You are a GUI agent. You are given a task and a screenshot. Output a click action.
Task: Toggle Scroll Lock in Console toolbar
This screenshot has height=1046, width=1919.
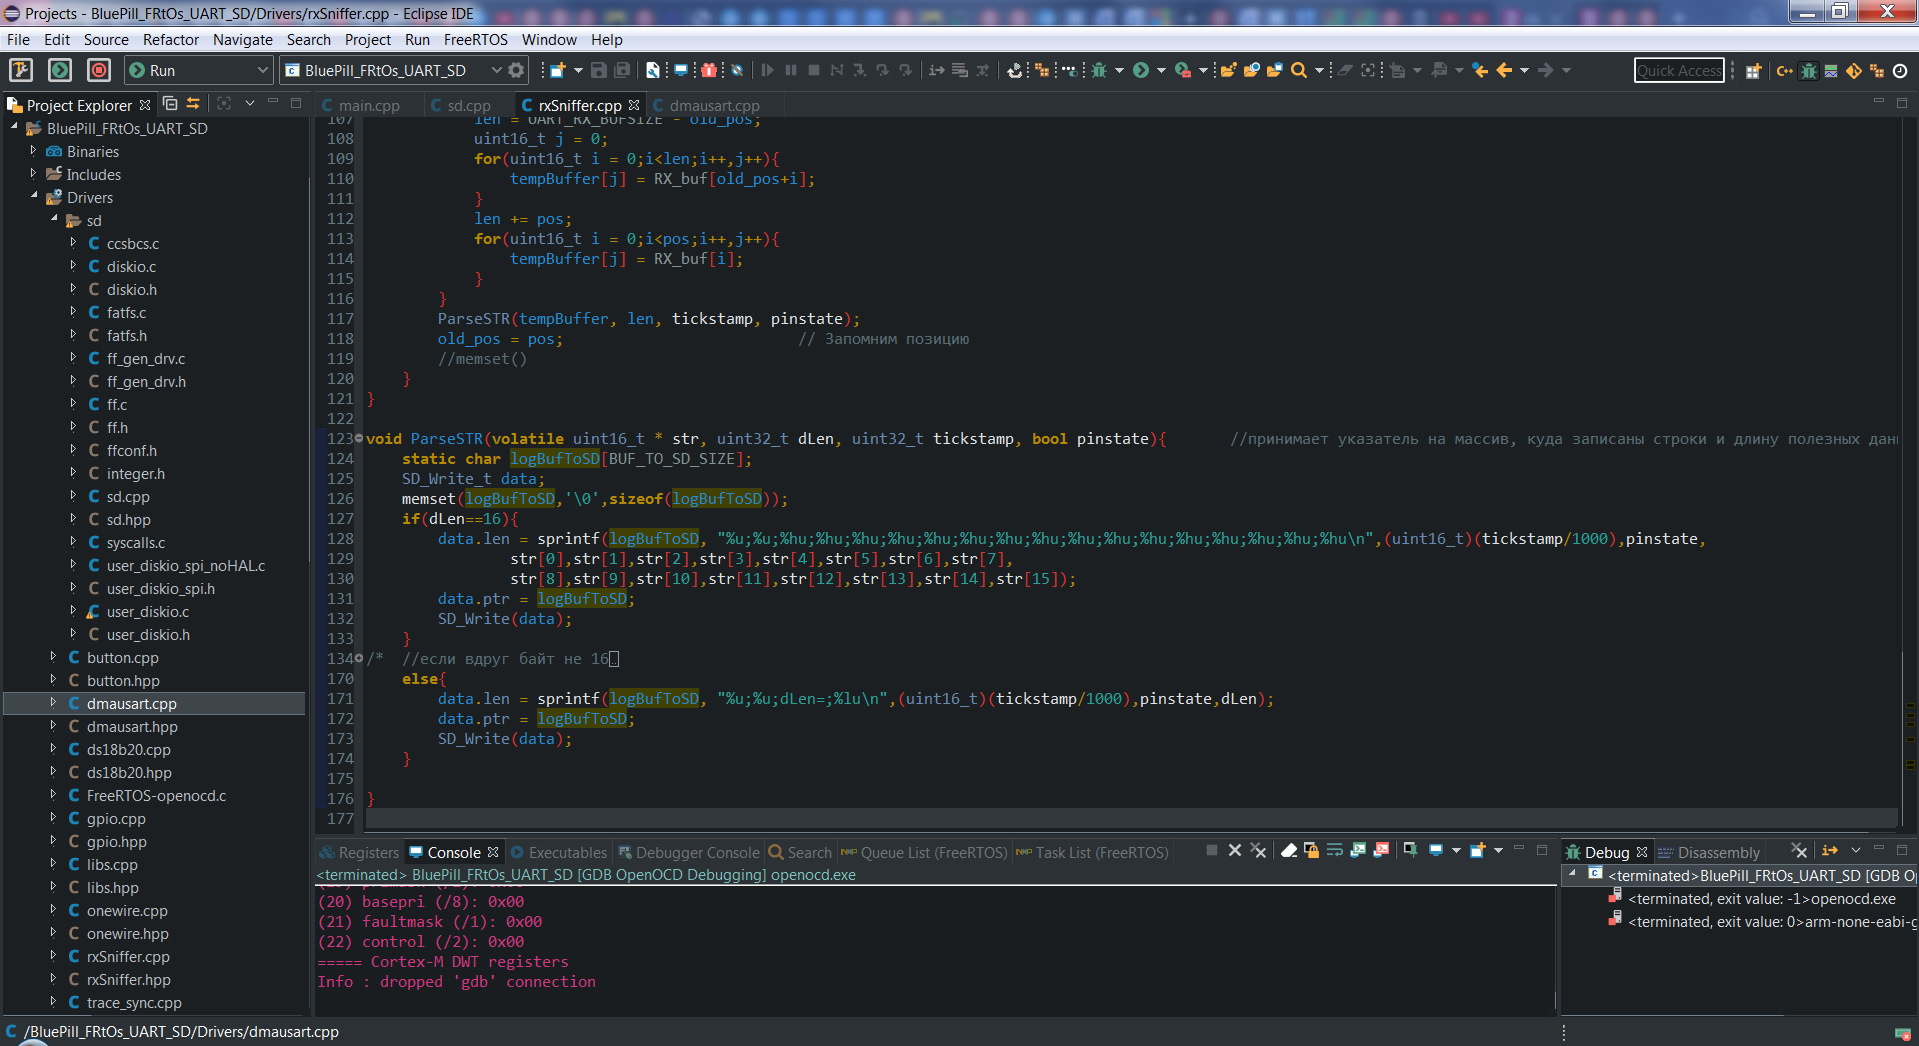click(x=1311, y=851)
